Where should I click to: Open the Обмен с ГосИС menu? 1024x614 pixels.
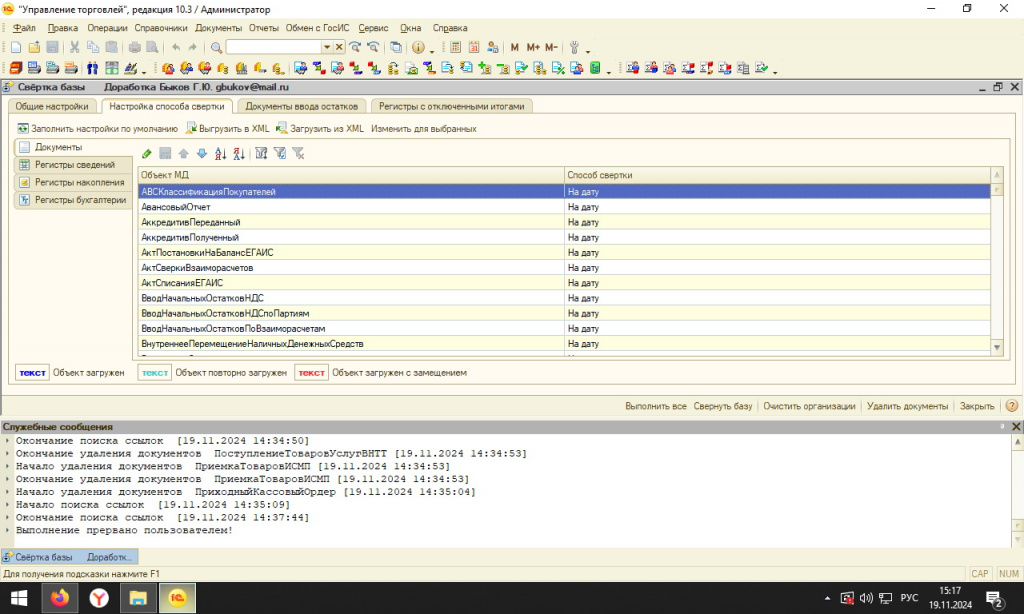pos(317,28)
